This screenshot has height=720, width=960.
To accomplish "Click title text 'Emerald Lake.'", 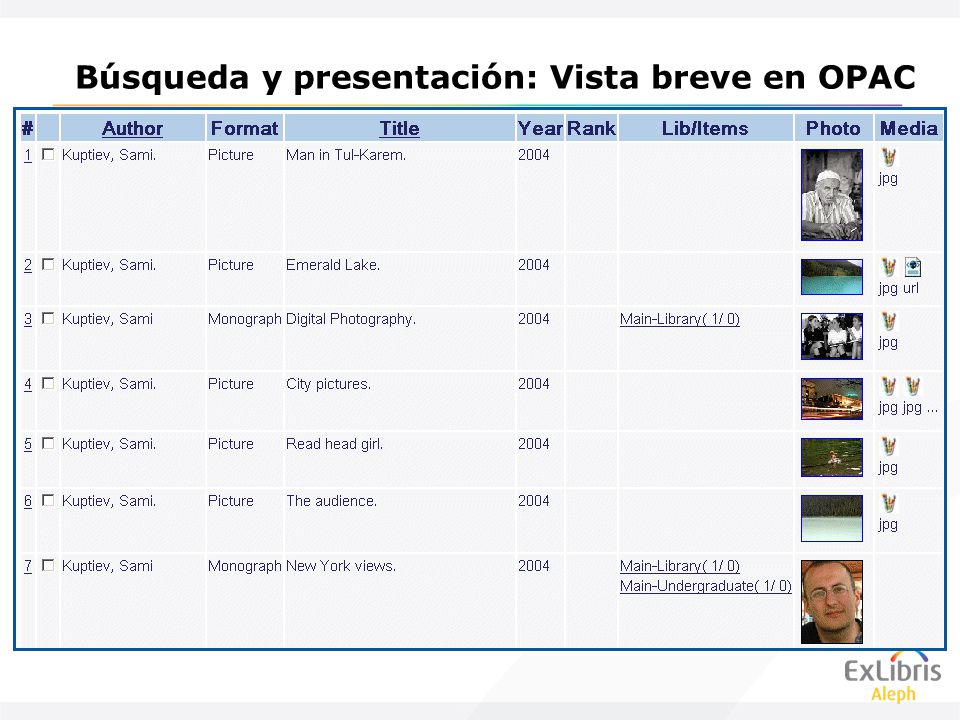I will point(333,265).
